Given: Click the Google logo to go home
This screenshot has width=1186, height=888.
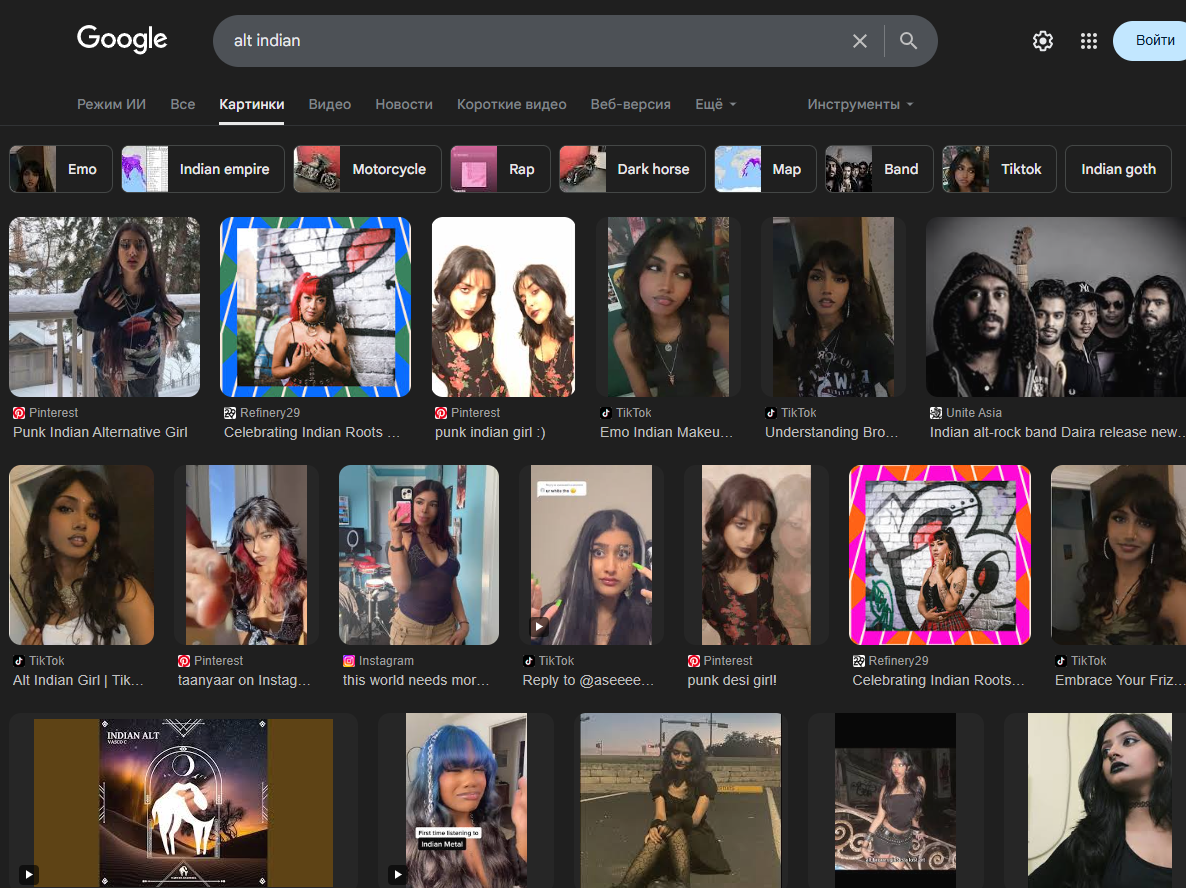Looking at the screenshot, I should pyautogui.click(x=122, y=40).
